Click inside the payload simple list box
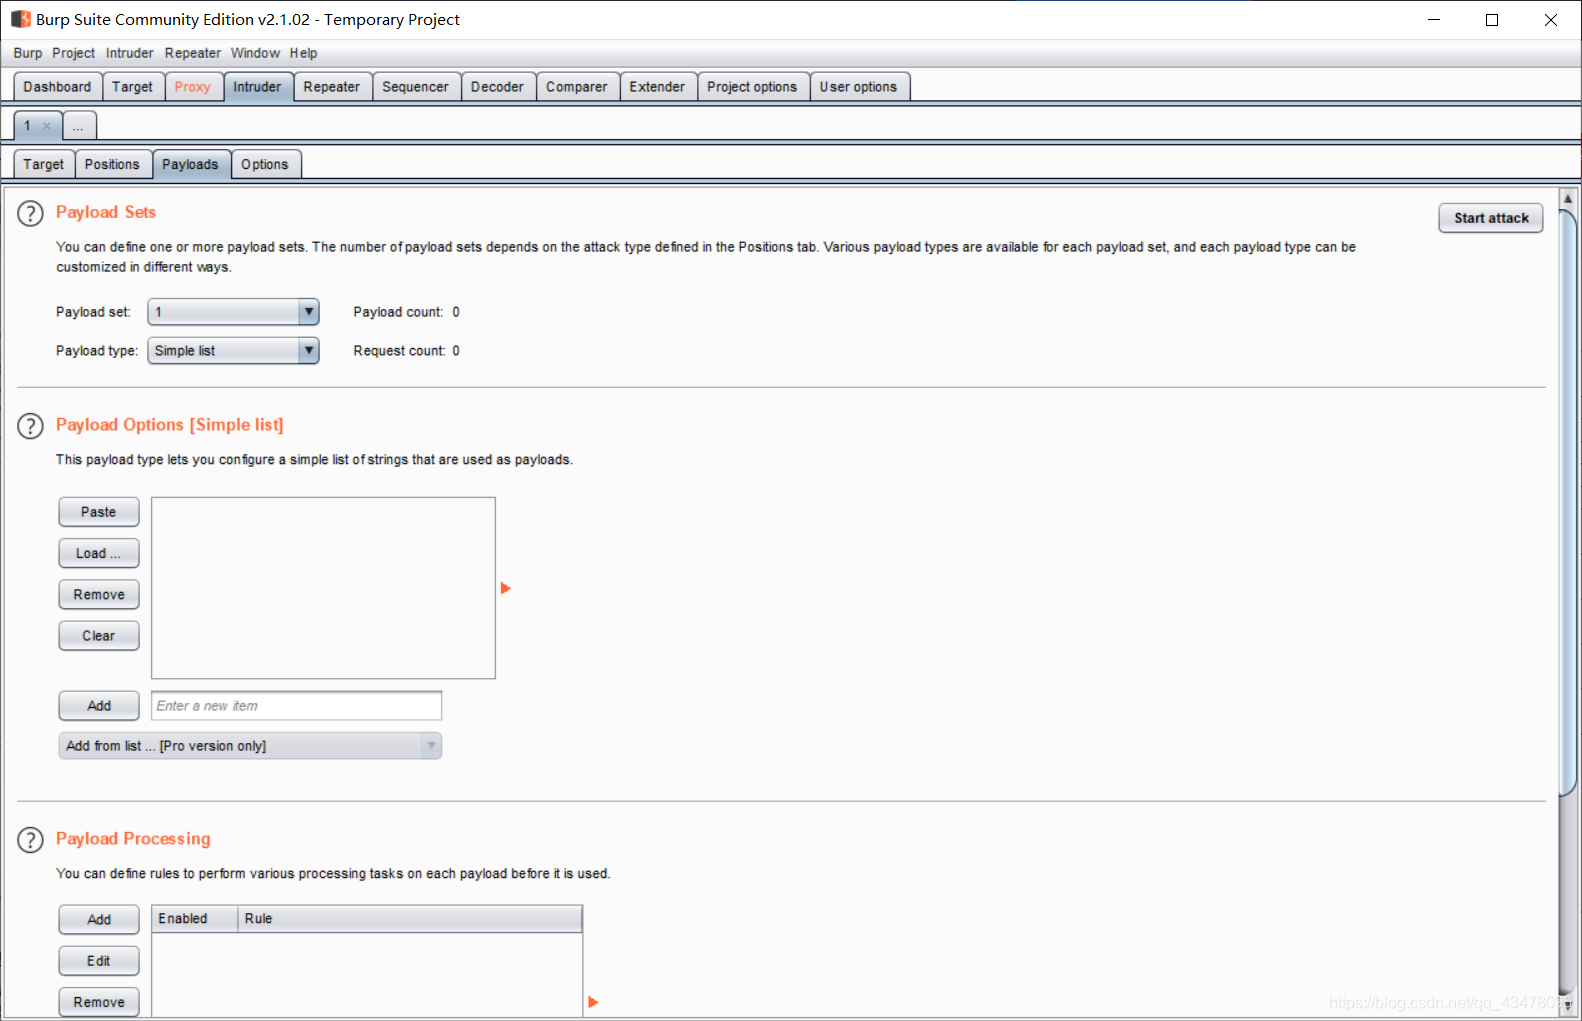 pyautogui.click(x=324, y=588)
